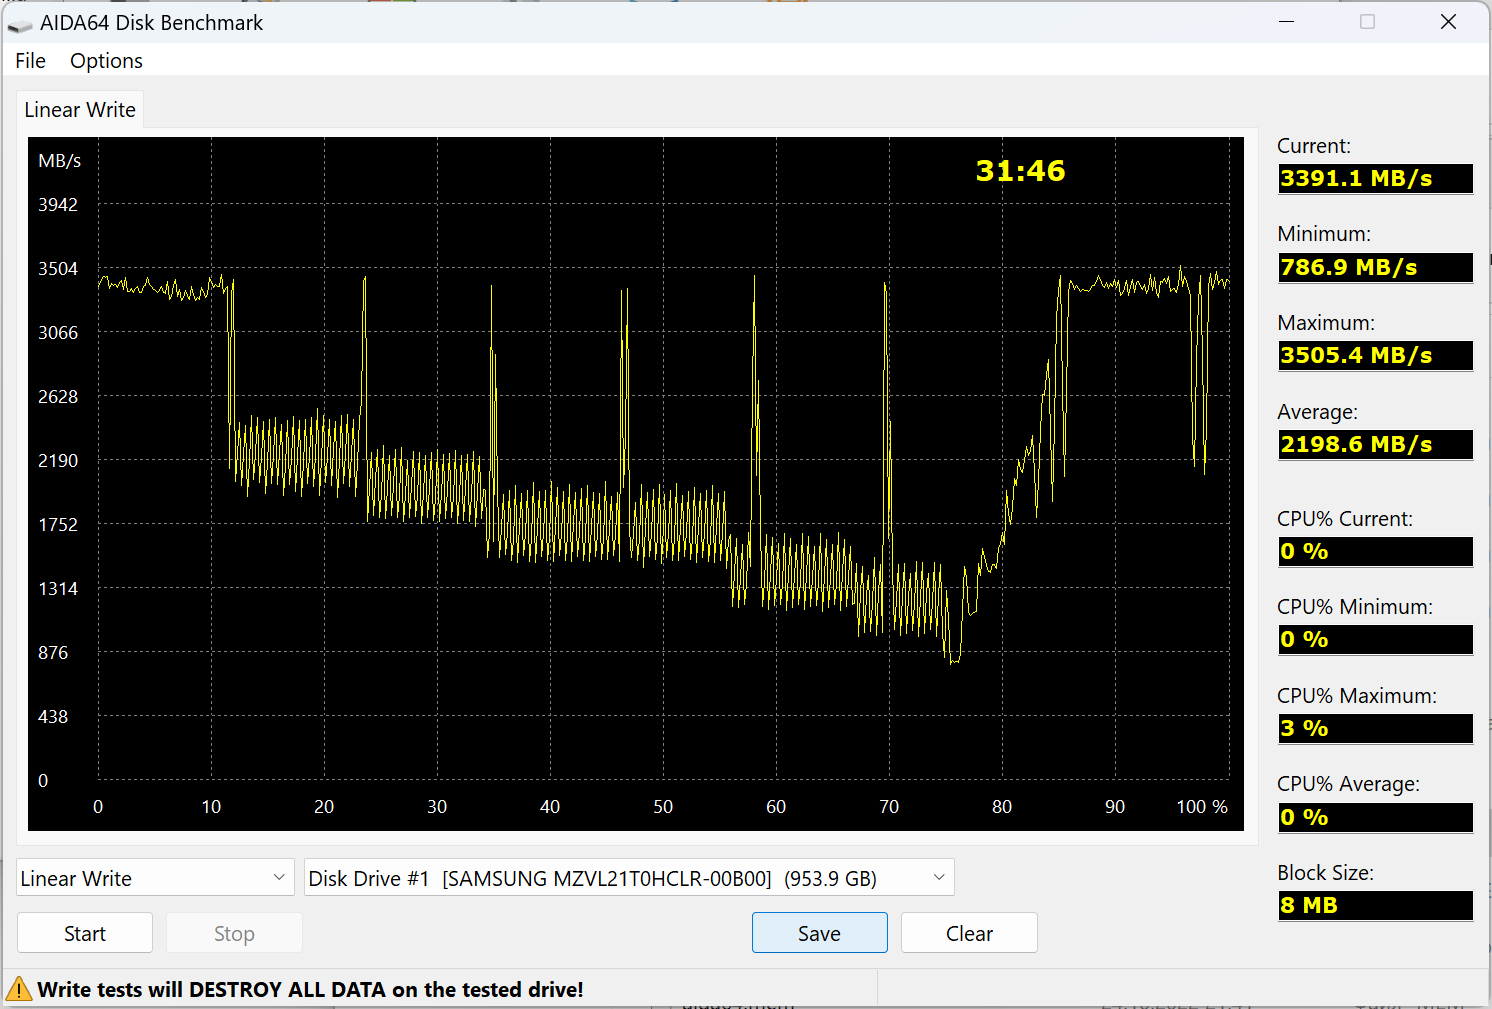1492x1009 pixels.
Task: Click the CPU% Maximum: label
Action: coord(1357,695)
